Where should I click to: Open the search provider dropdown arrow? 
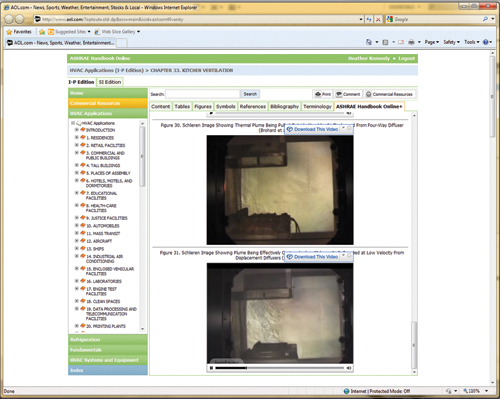tap(493, 19)
